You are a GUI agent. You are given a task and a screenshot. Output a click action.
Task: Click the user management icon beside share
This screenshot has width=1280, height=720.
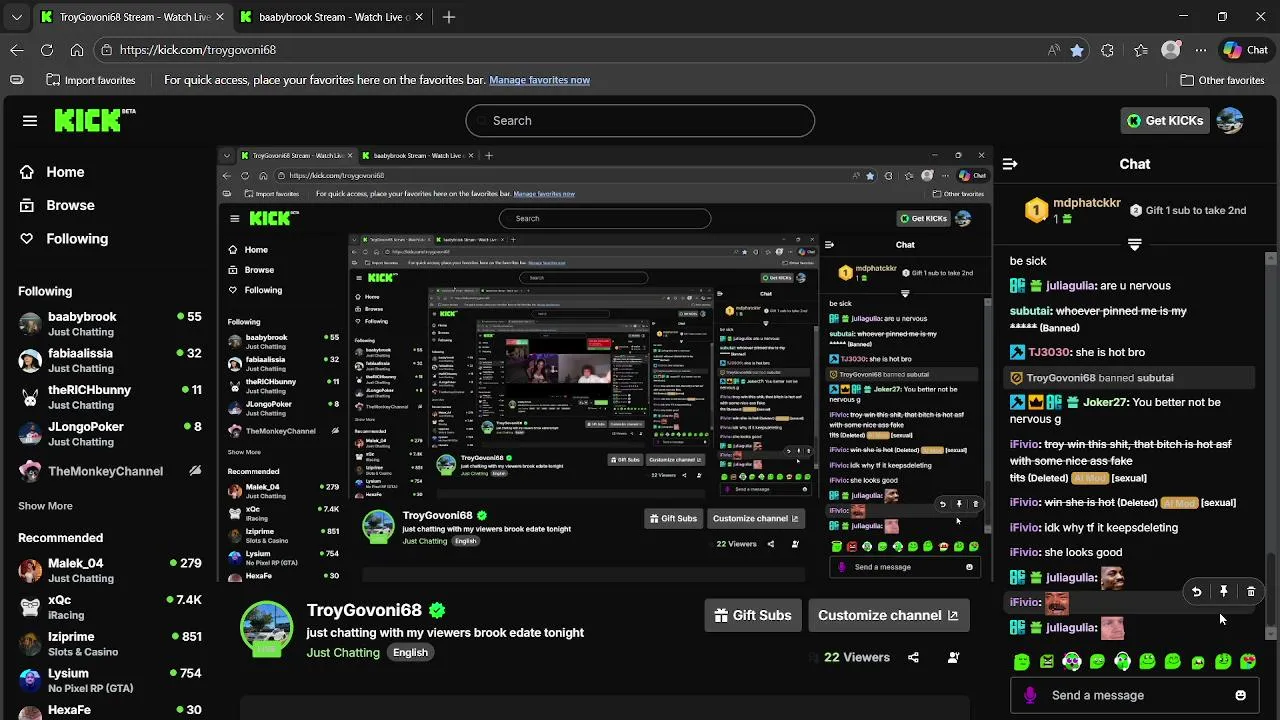(x=953, y=657)
